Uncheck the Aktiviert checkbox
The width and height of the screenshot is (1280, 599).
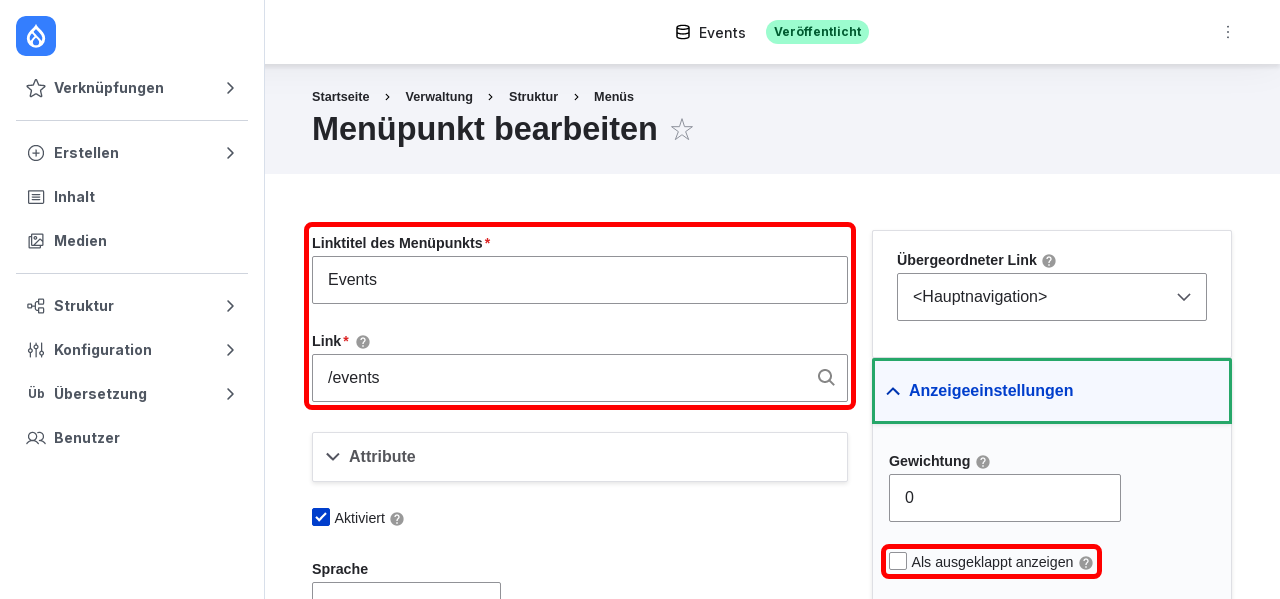tap(321, 517)
